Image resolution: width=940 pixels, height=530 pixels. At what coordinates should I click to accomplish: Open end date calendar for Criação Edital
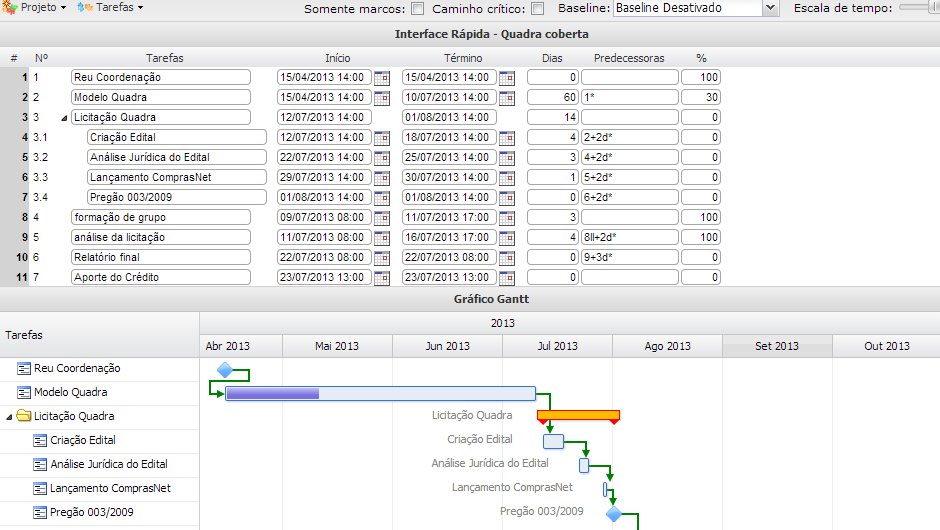click(507, 137)
